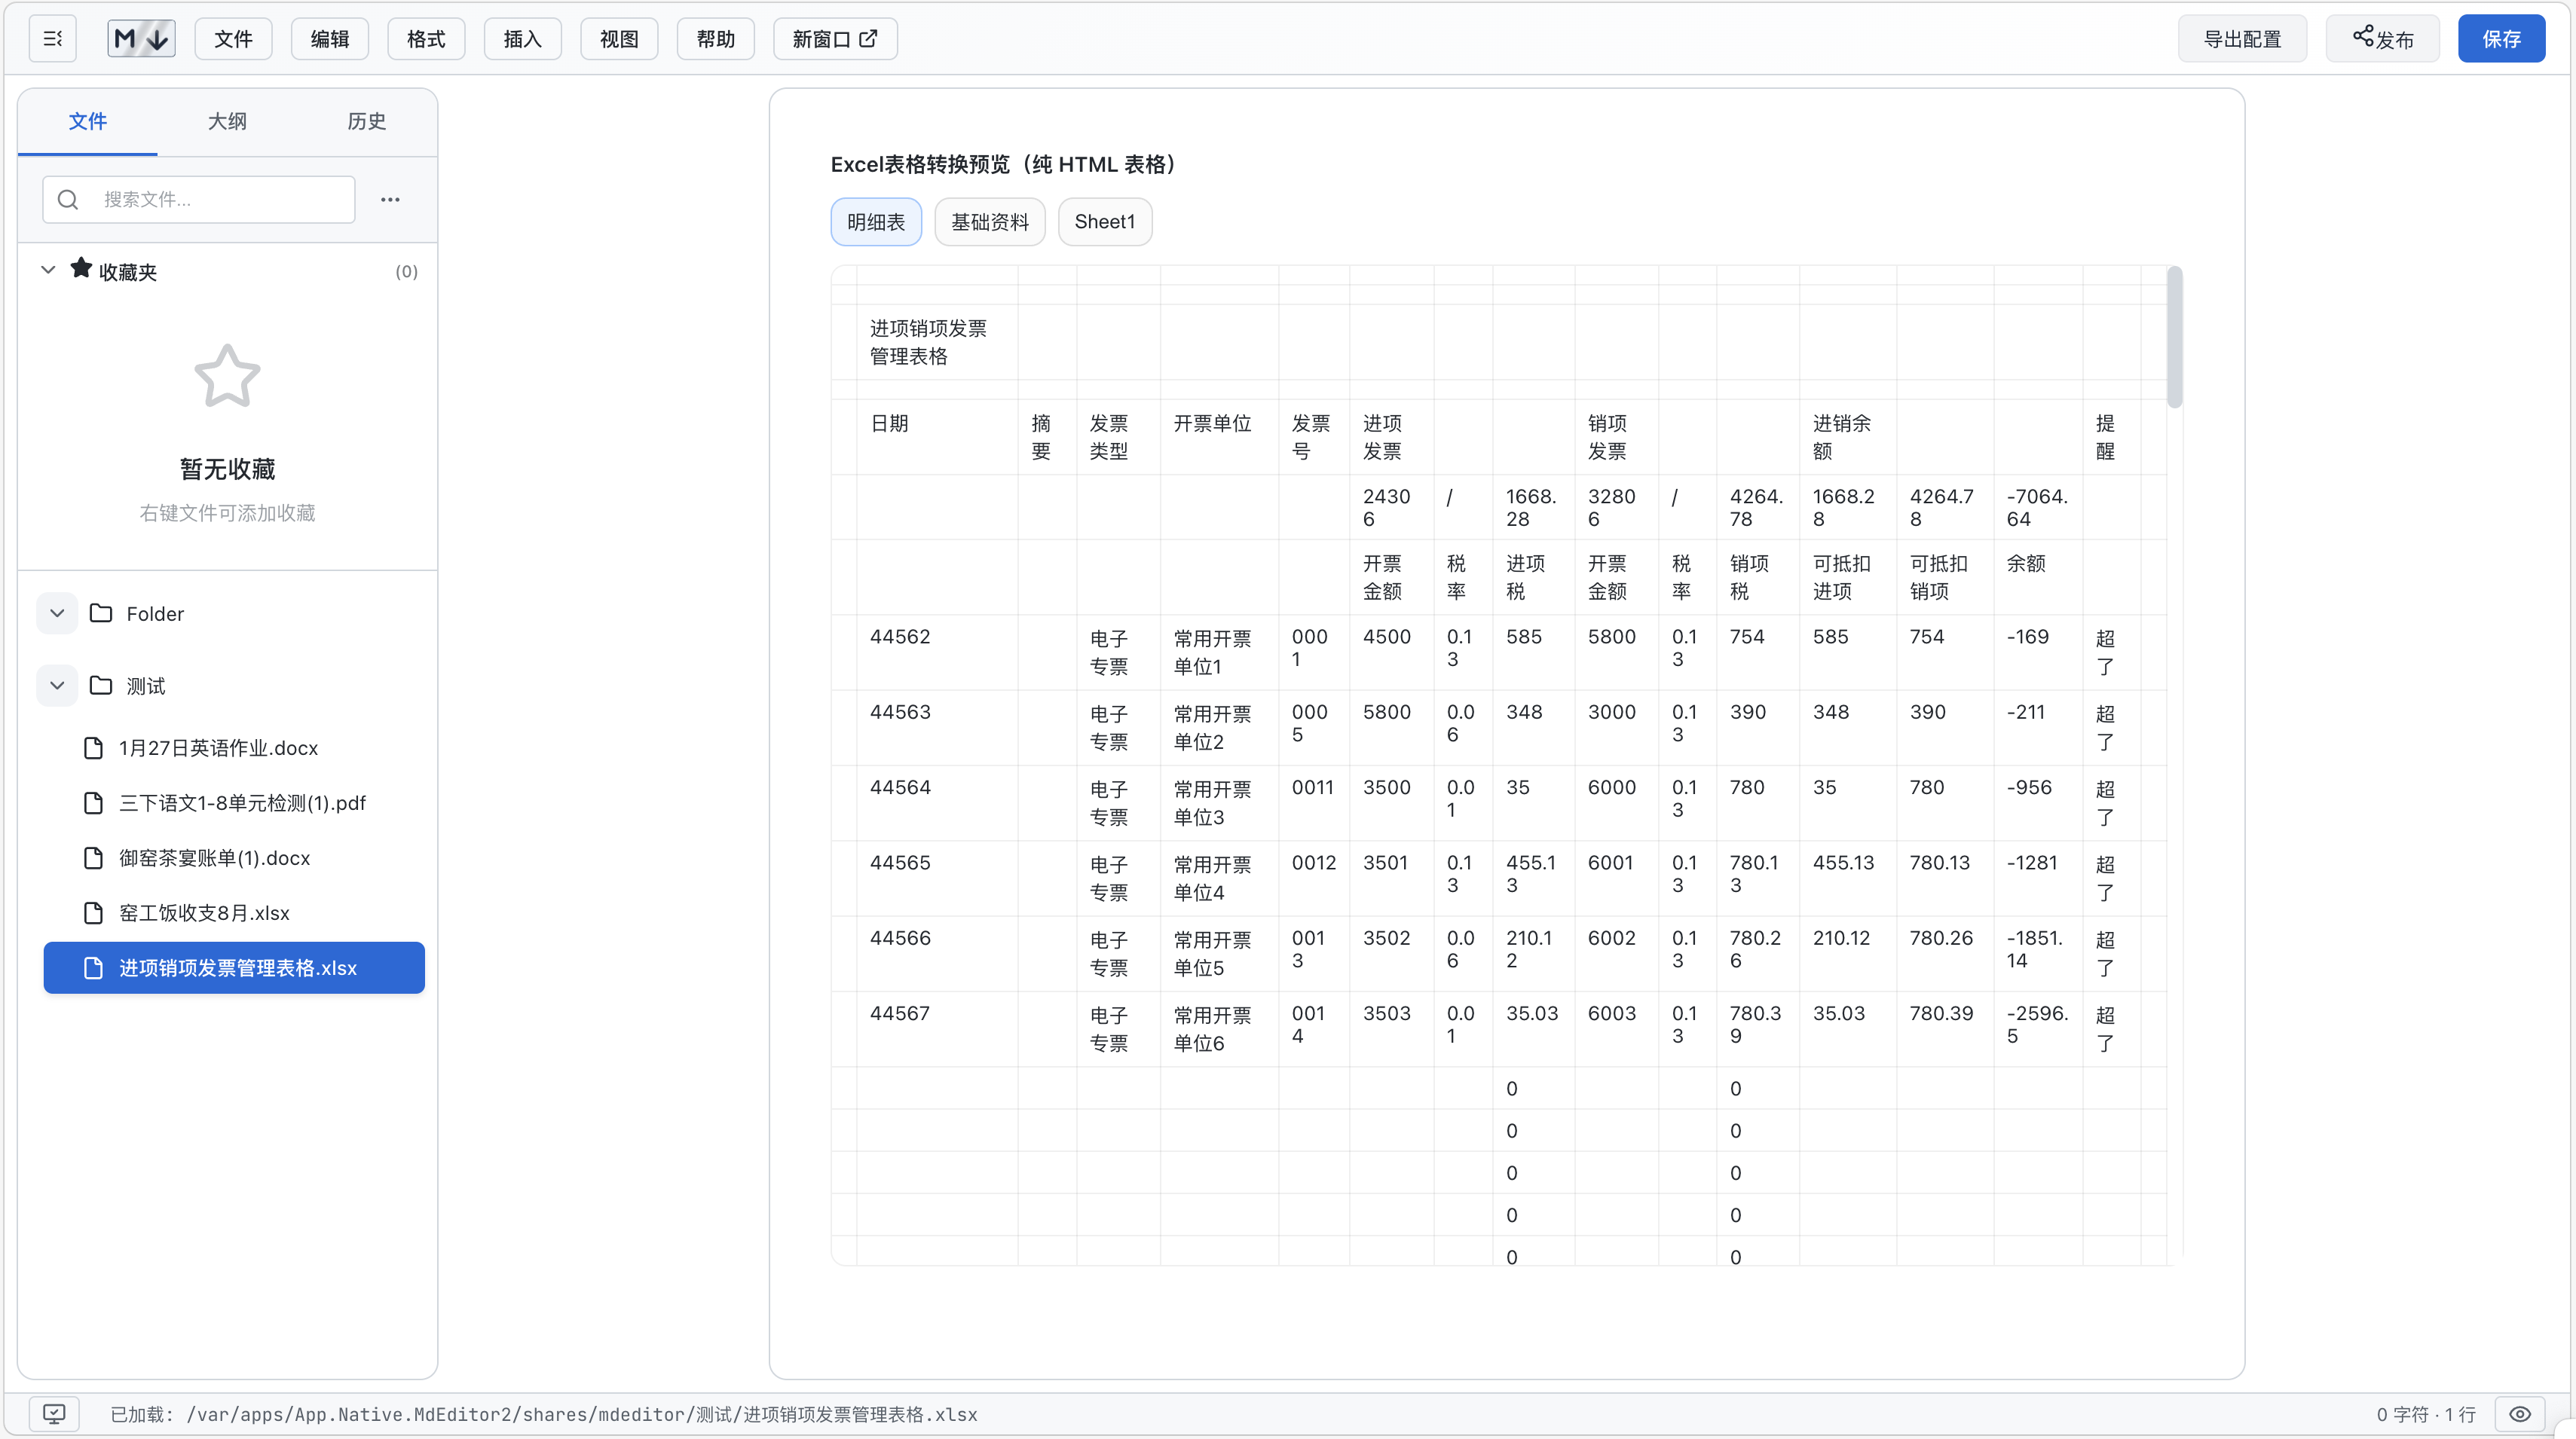Toggle the preview eye icon in the status bar
Image resolution: width=2576 pixels, height=1439 pixels.
pyautogui.click(x=2520, y=1414)
